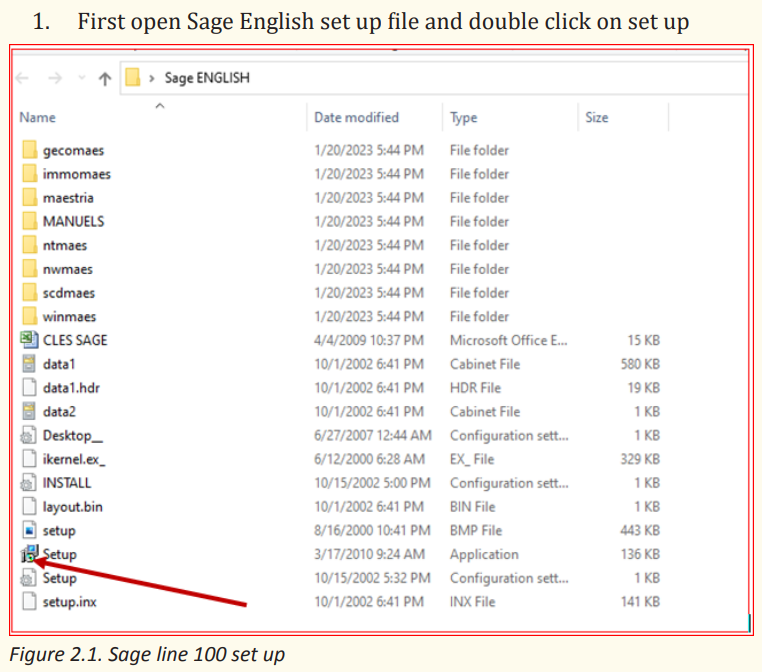This screenshot has height=672, width=762.
Task: Select the scdmaes folder name
Action: tap(69, 293)
